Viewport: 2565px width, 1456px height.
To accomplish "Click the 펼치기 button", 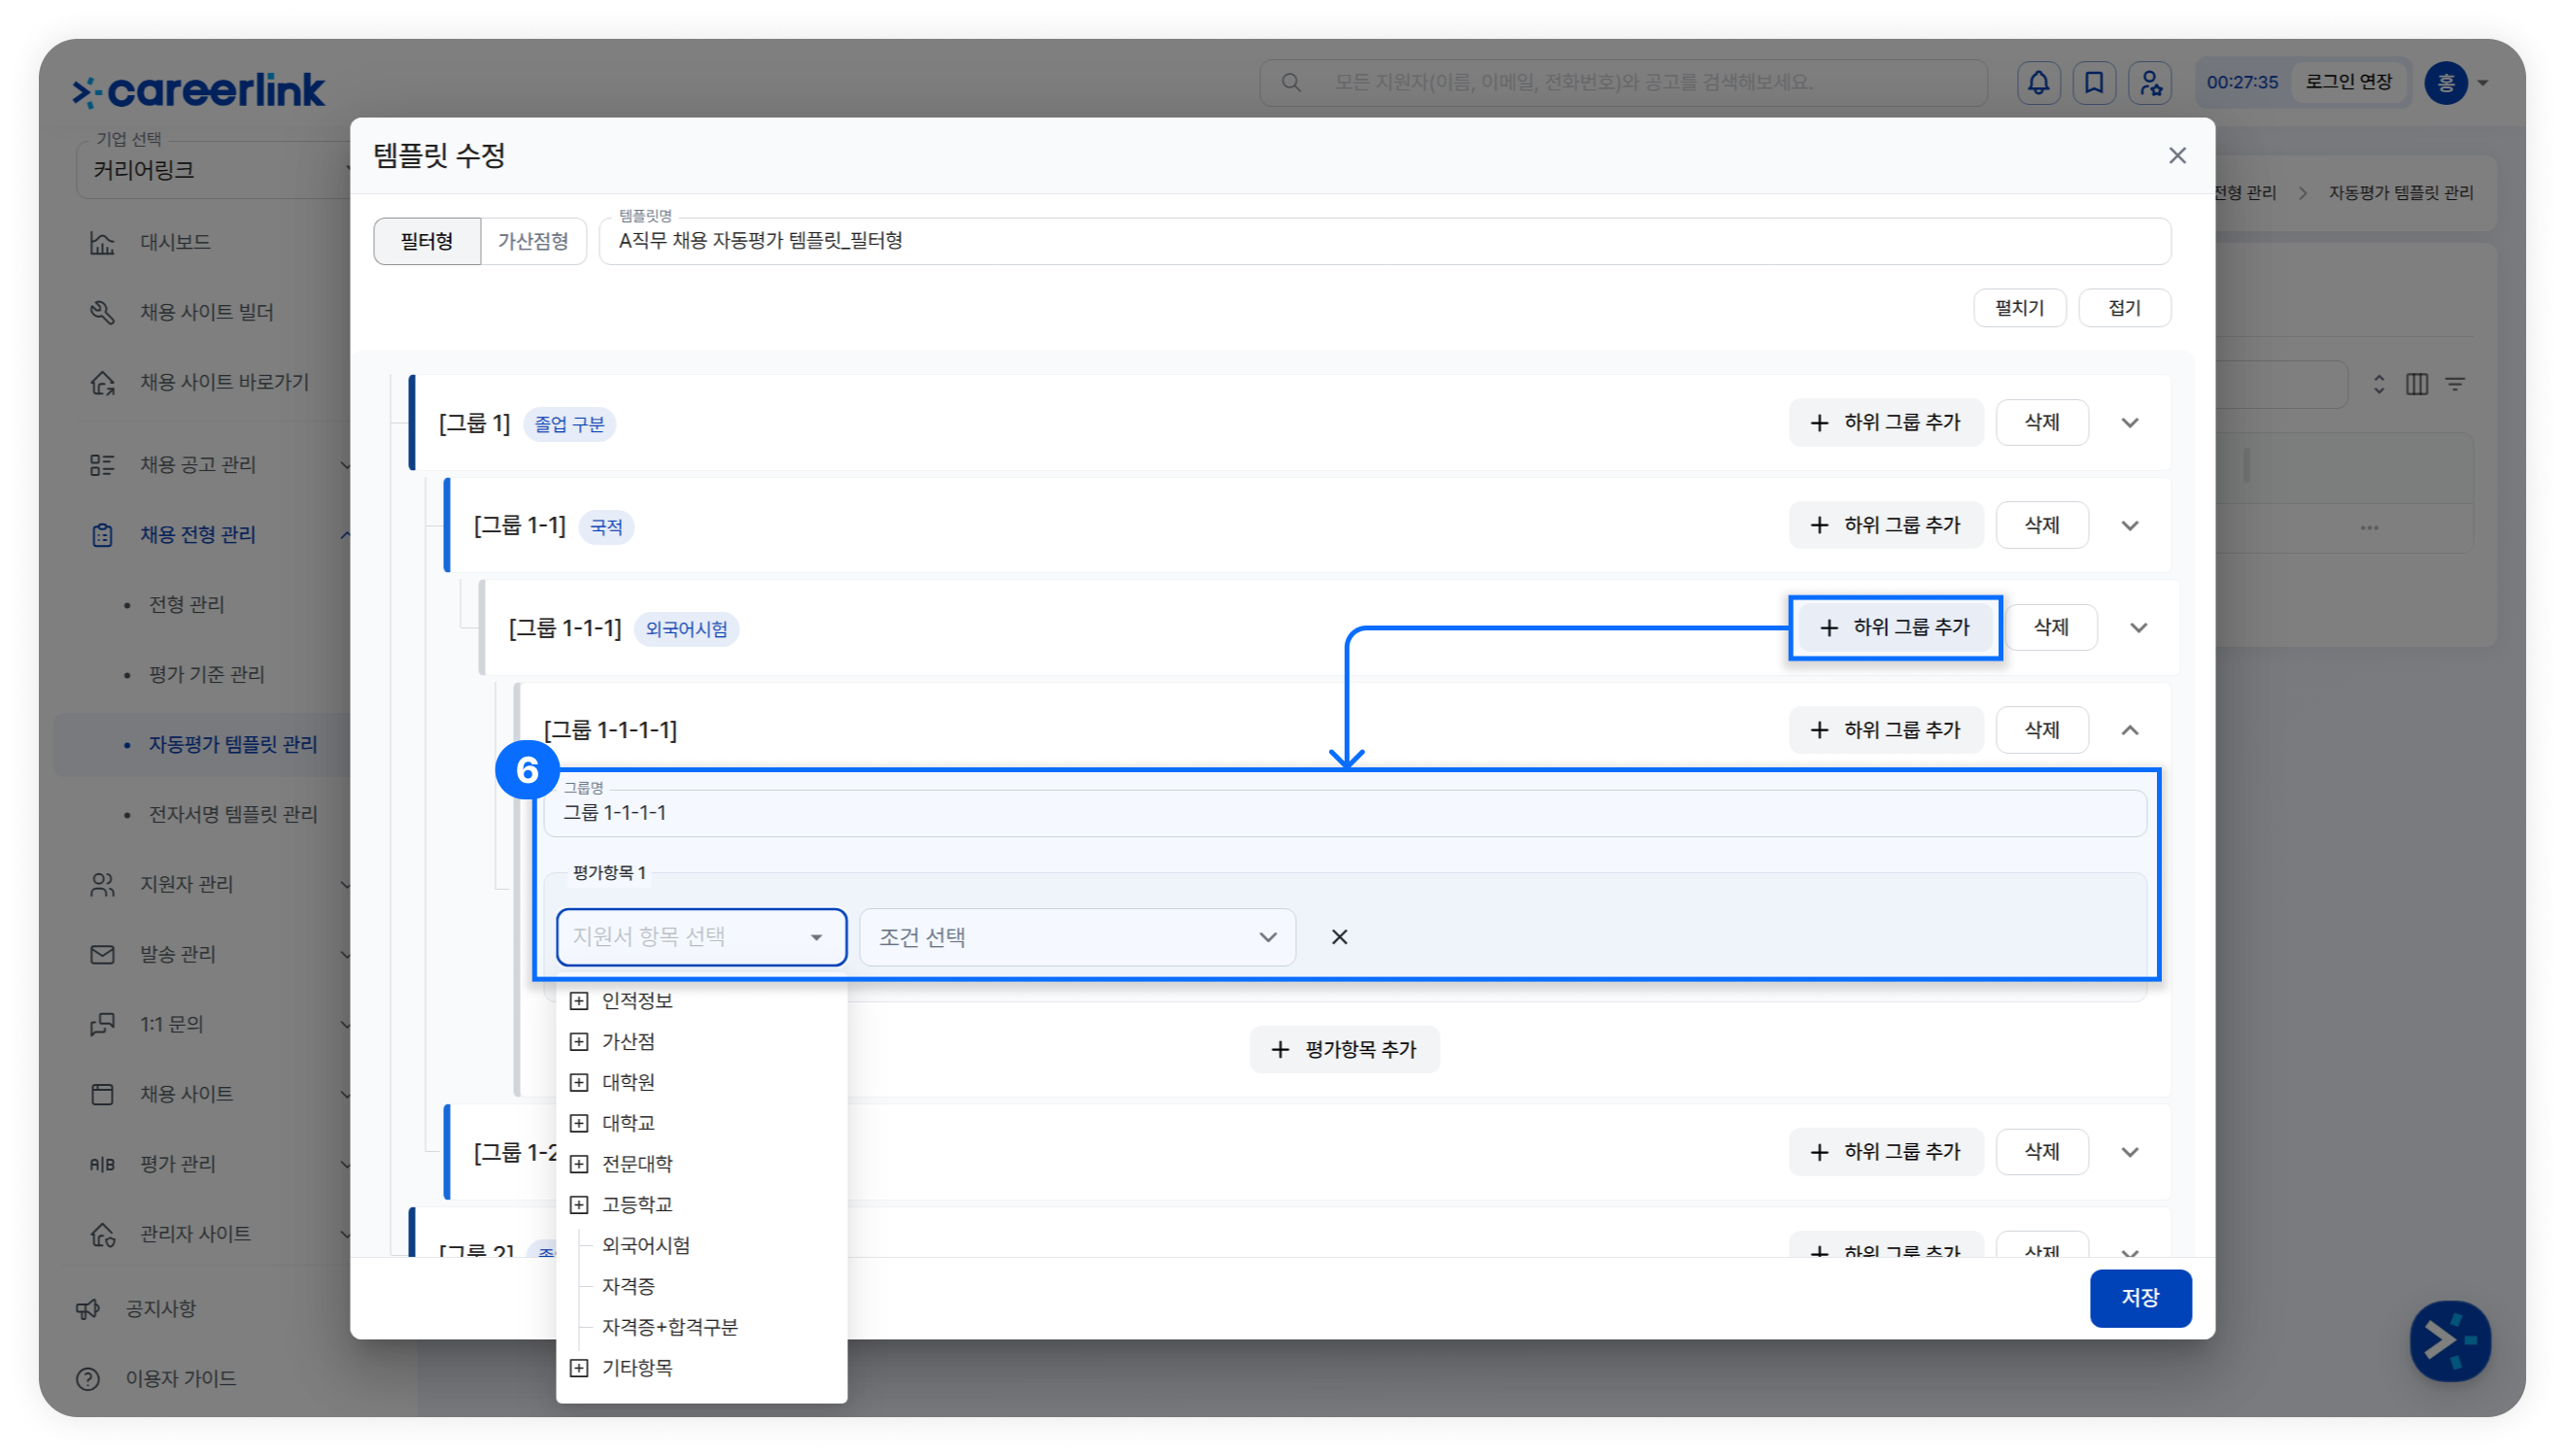I will (x=2019, y=308).
